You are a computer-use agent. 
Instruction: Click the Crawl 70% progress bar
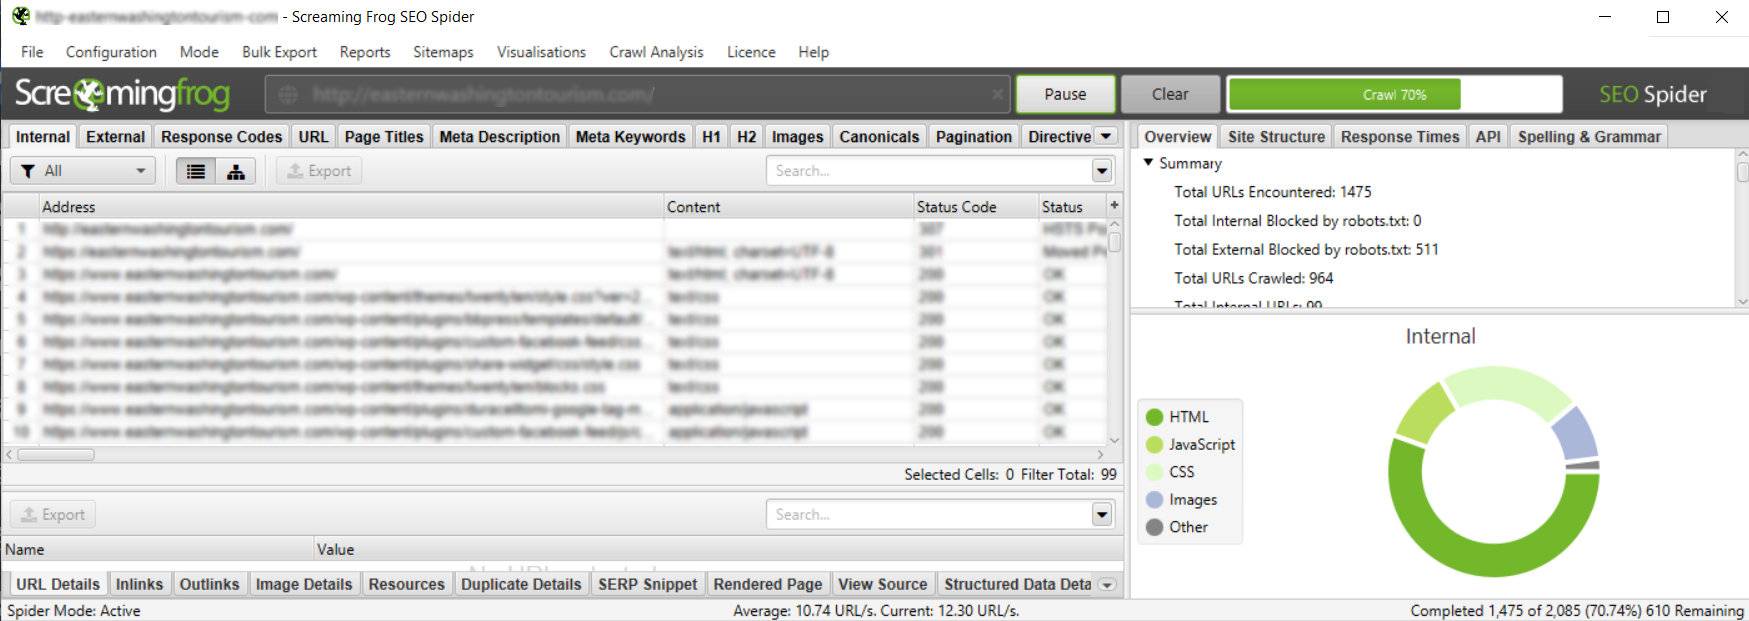(1394, 94)
